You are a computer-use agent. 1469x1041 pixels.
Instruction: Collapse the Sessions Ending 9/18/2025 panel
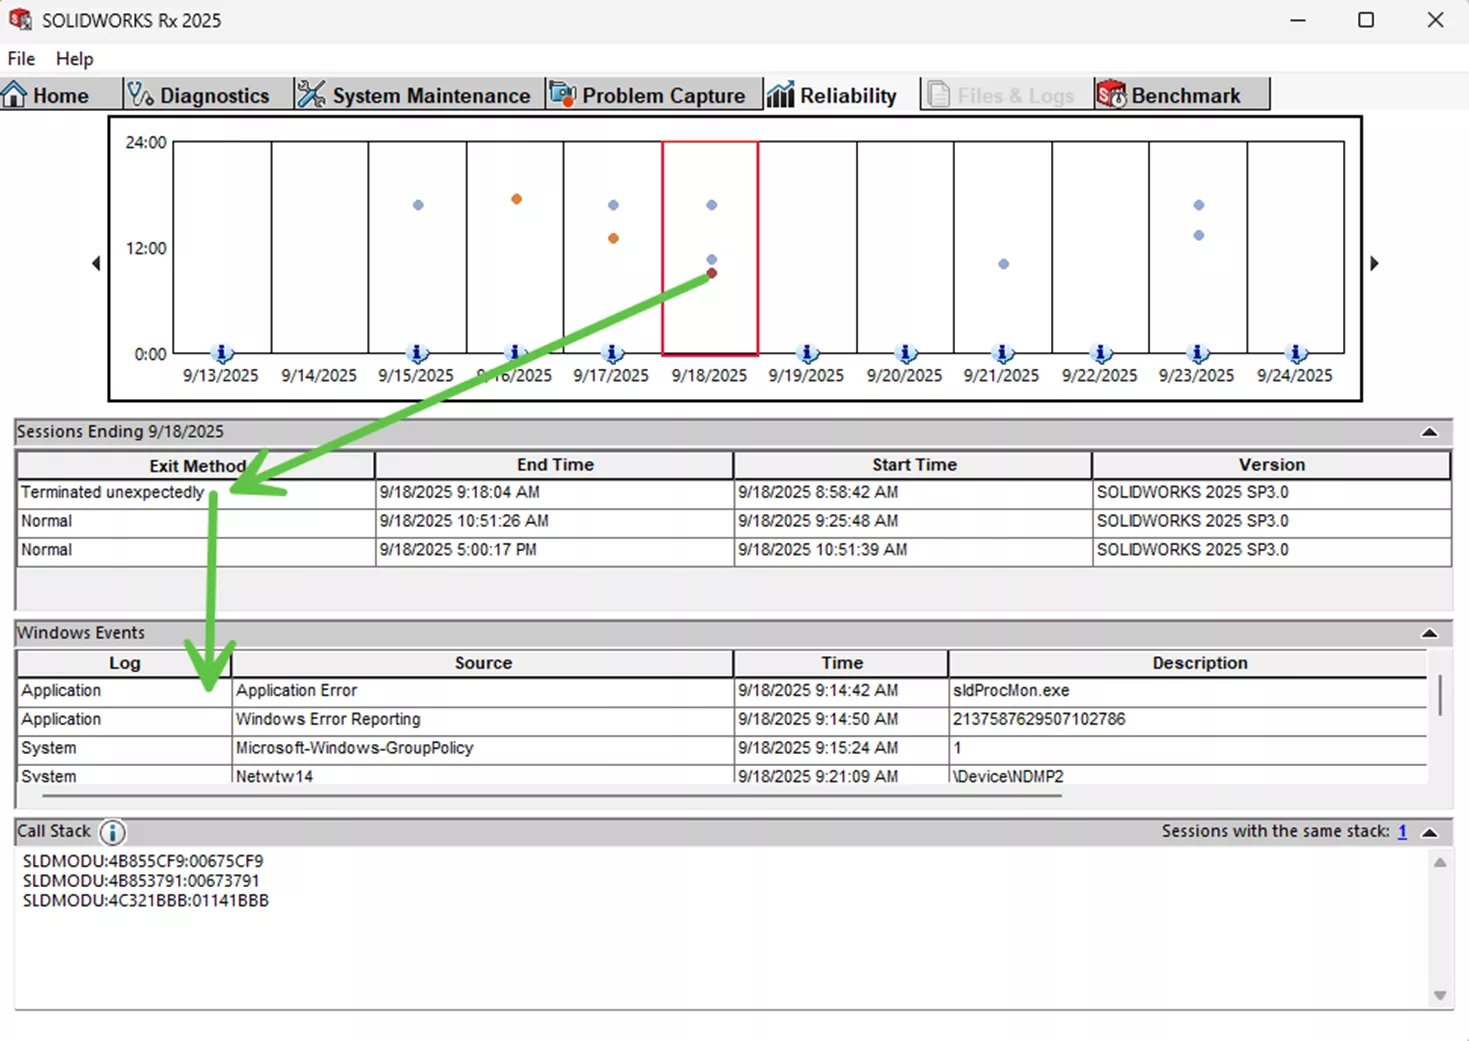pos(1427,431)
